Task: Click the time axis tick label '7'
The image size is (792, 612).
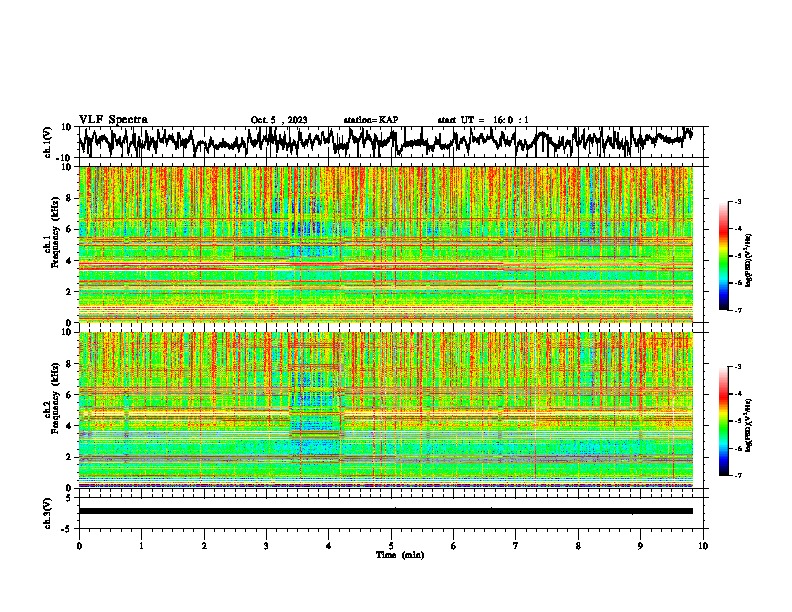Action: [x=516, y=546]
